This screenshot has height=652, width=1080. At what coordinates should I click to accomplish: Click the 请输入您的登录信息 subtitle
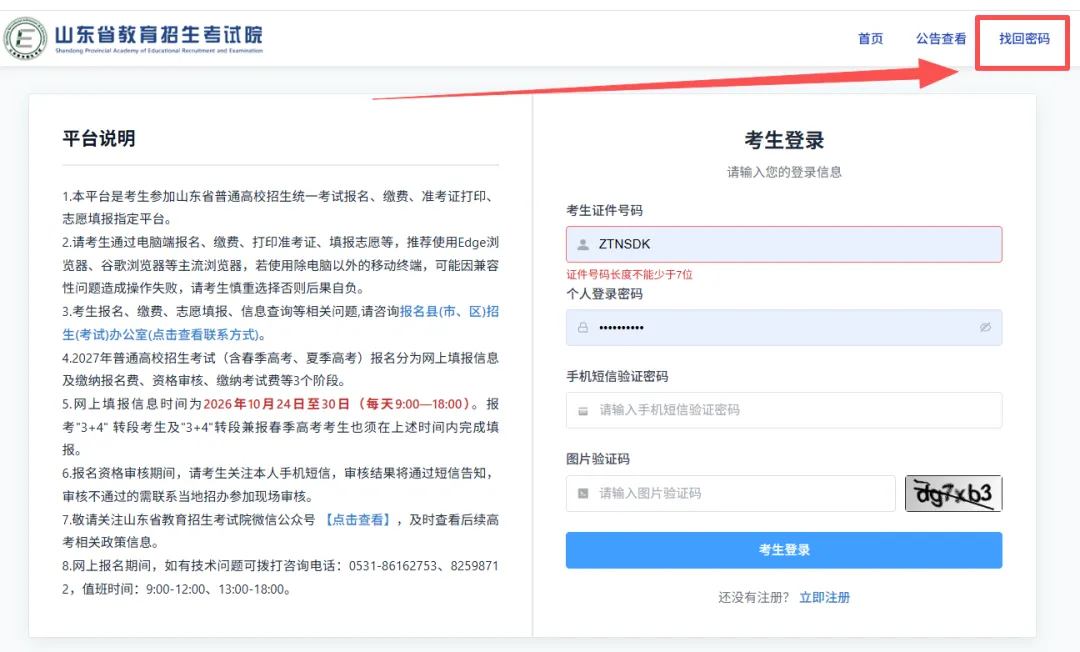pos(784,172)
